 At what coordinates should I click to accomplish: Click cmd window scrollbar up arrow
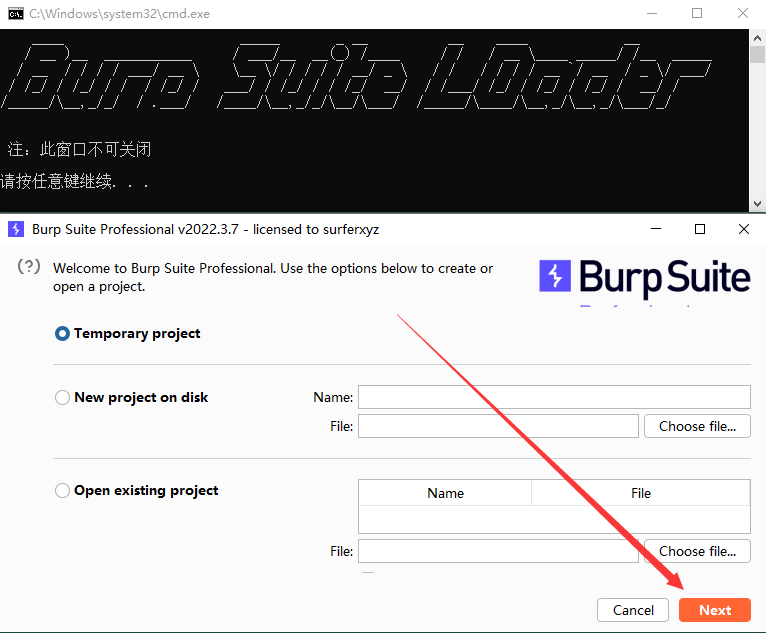pos(757,38)
